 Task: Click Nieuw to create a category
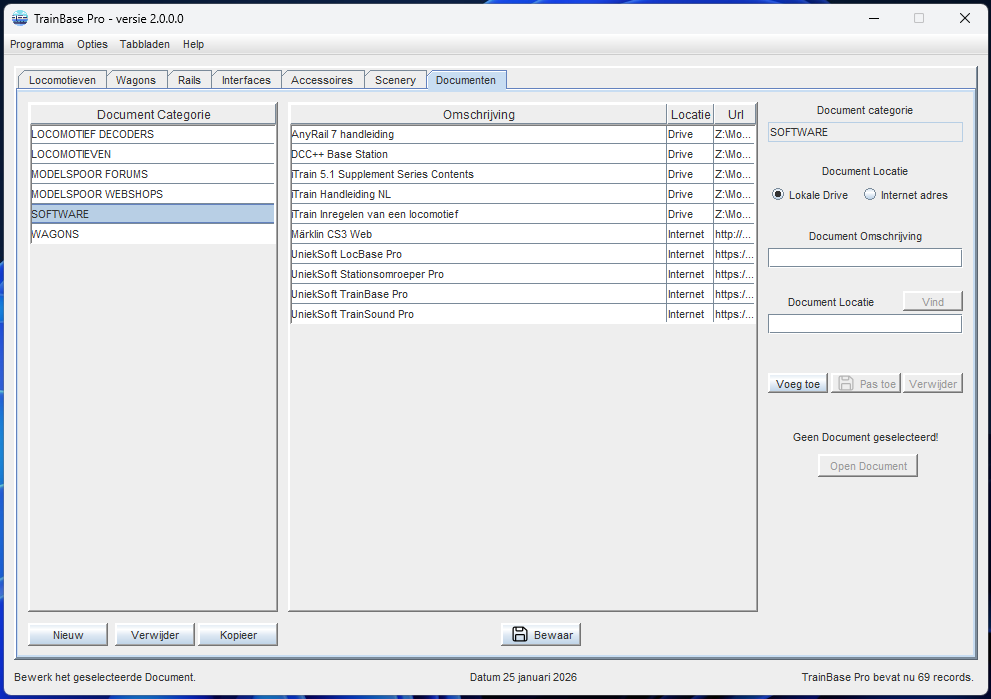tap(68, 635)
